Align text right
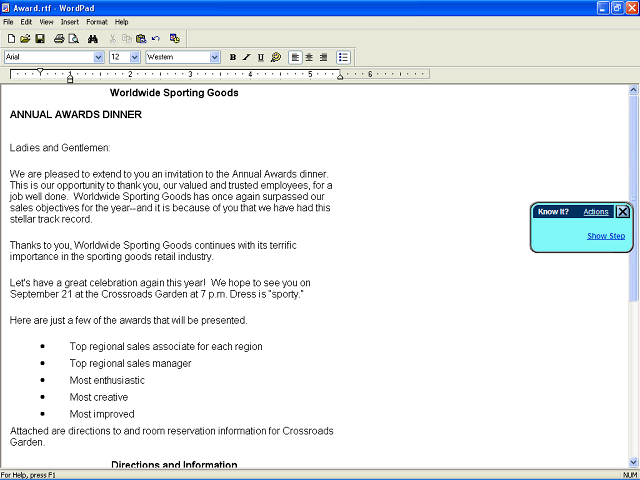Viewport: 640px width, 480px height. [324, 57]
